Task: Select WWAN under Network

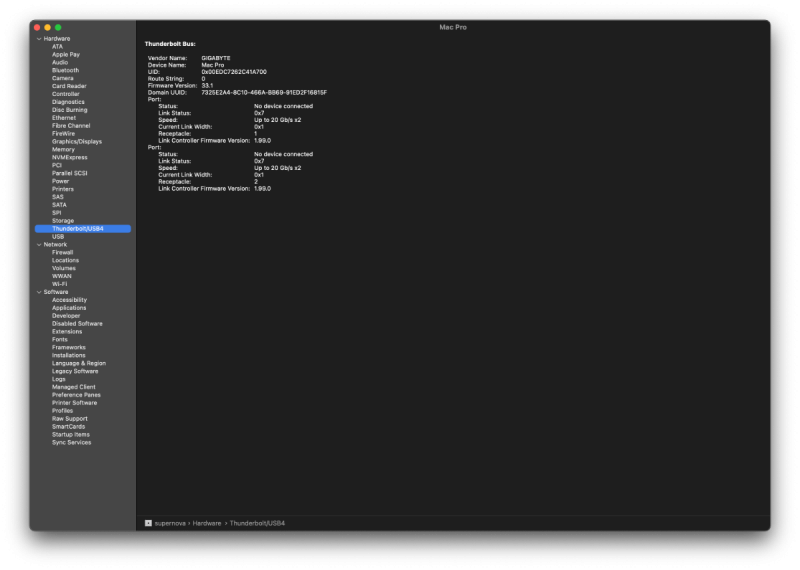Action: pyautogui.click(x=62, y=276)
